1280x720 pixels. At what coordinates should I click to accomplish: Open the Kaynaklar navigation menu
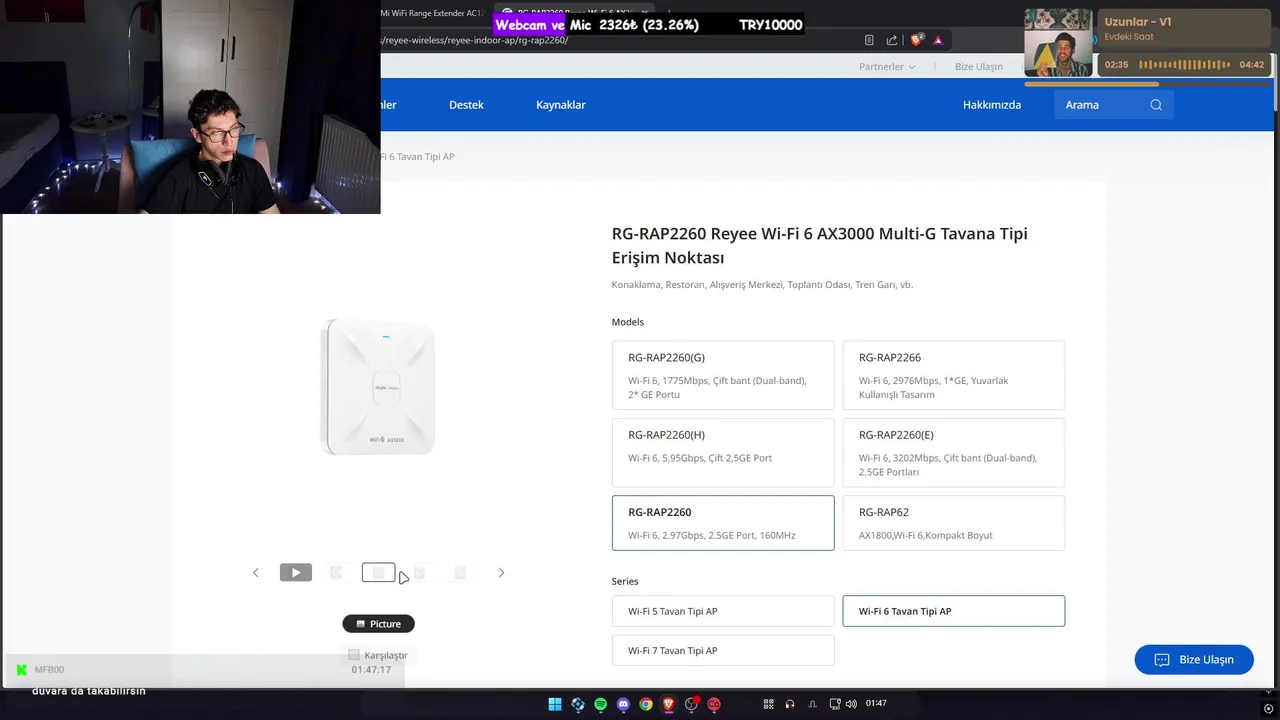click(561, 105)
